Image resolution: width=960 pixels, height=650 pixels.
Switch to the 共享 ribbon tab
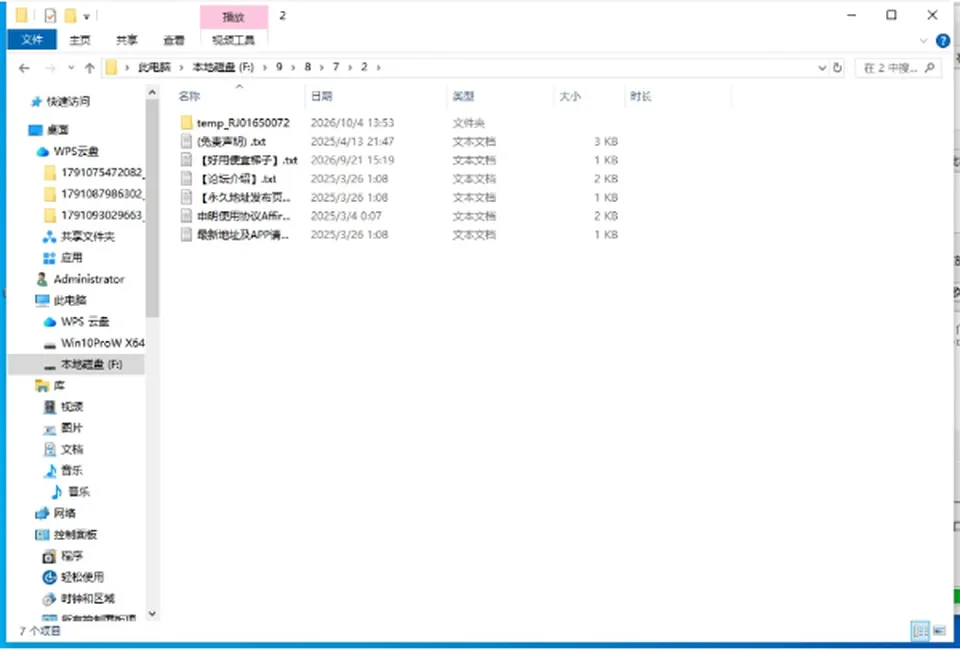pyautogui.click(x=127, y=40)
